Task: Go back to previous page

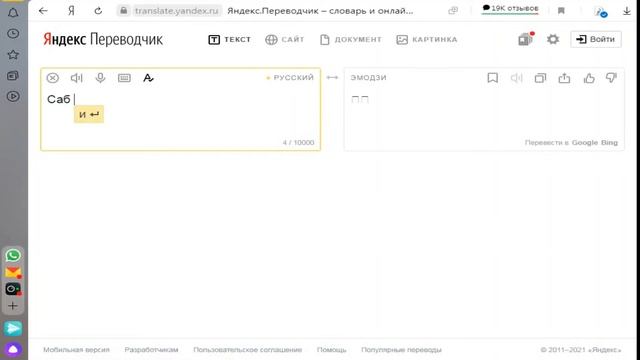Action: (43, 11)
